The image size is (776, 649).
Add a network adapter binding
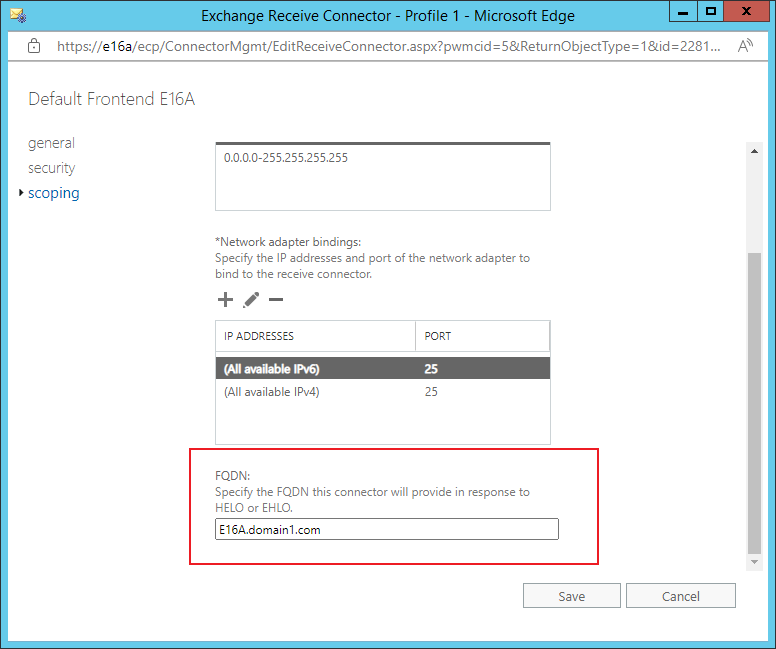pos(225,300)
